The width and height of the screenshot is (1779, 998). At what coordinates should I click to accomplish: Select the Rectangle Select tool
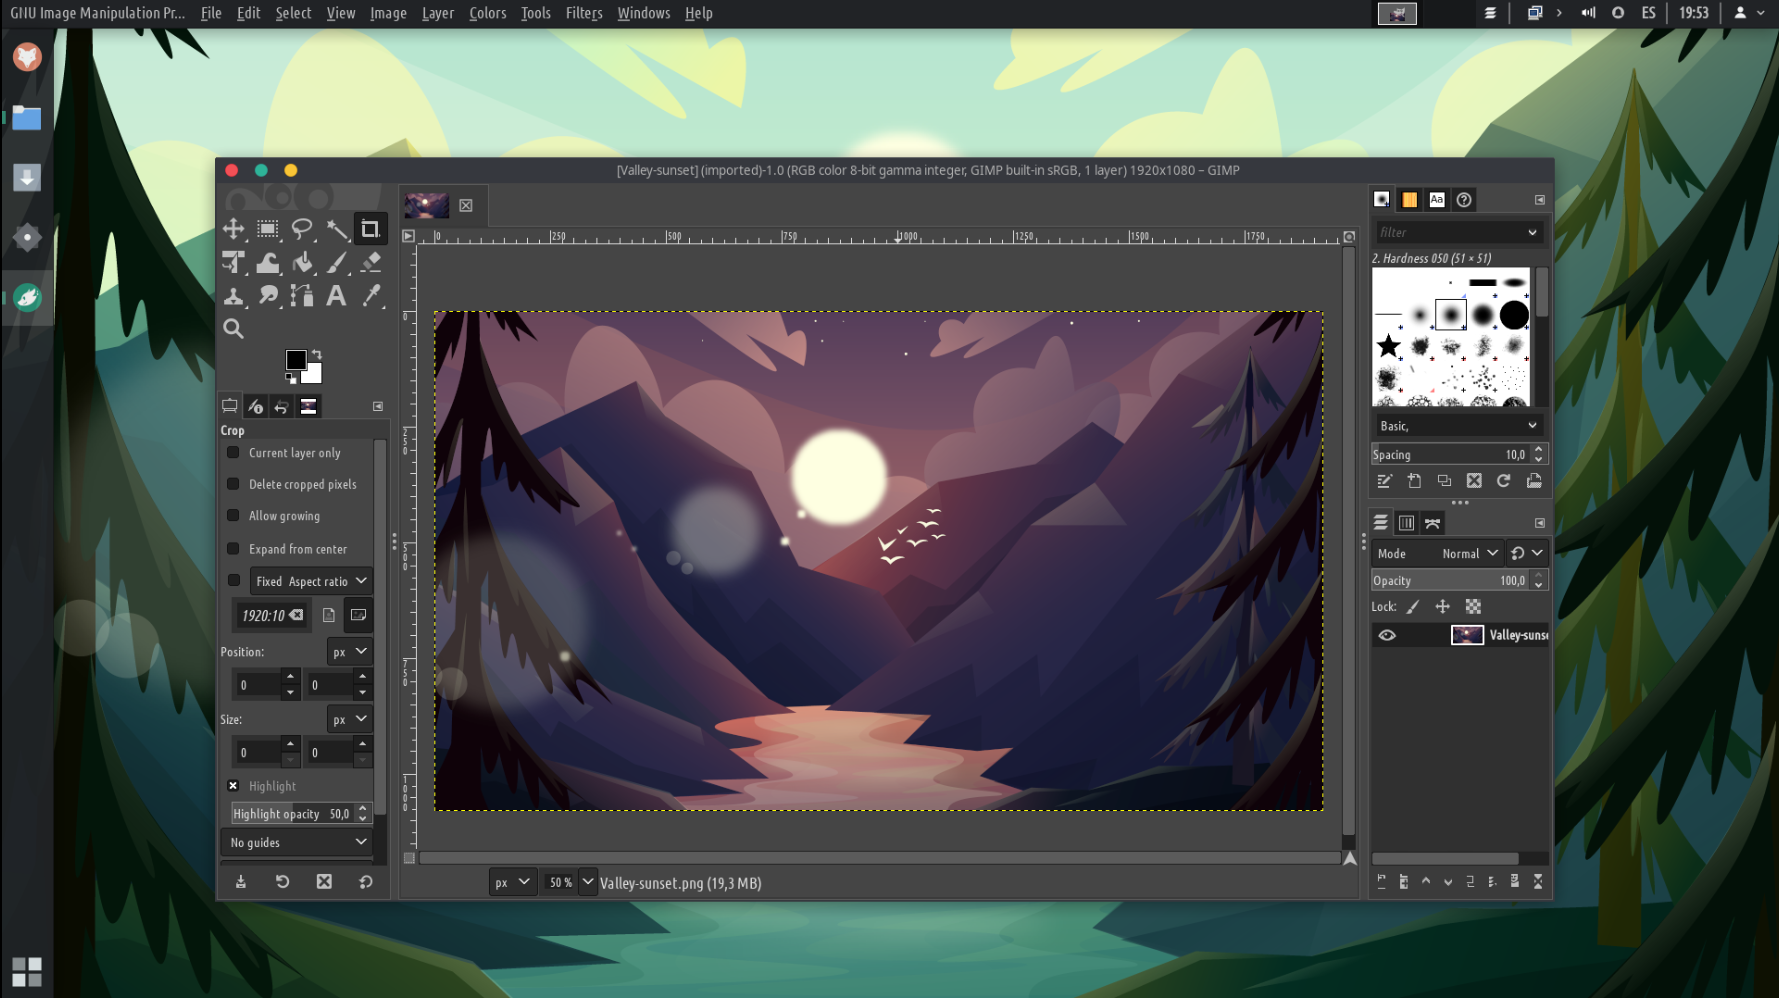267,229
